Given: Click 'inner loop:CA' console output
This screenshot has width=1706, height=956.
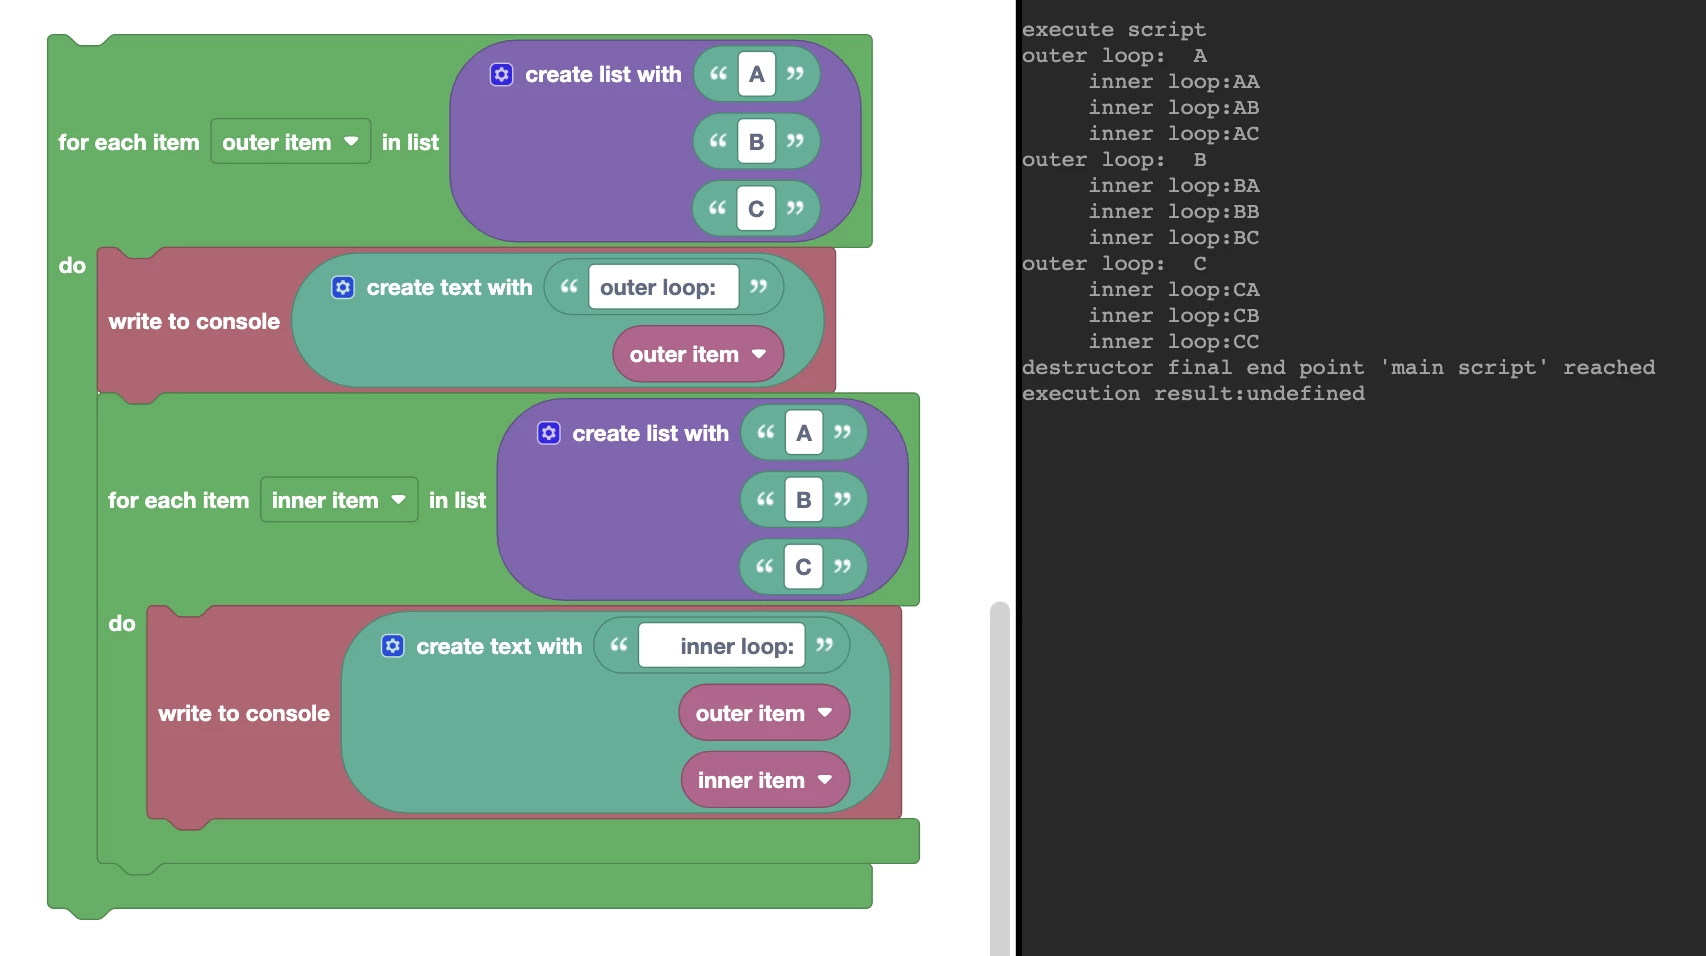Looking at the screenshot, I should pos(1174,290).
